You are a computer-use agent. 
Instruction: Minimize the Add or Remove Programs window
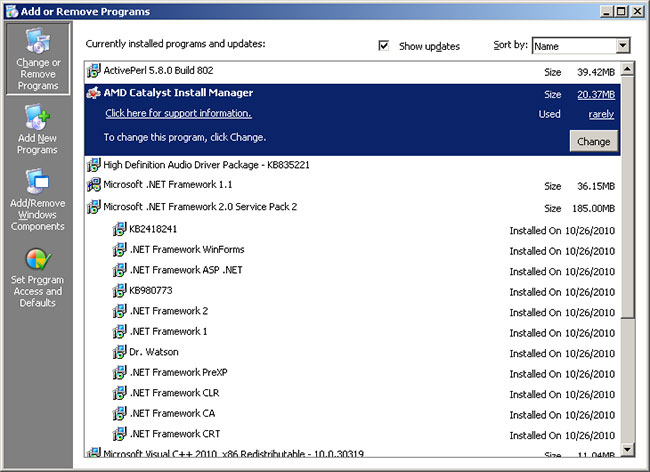[606, 11]
